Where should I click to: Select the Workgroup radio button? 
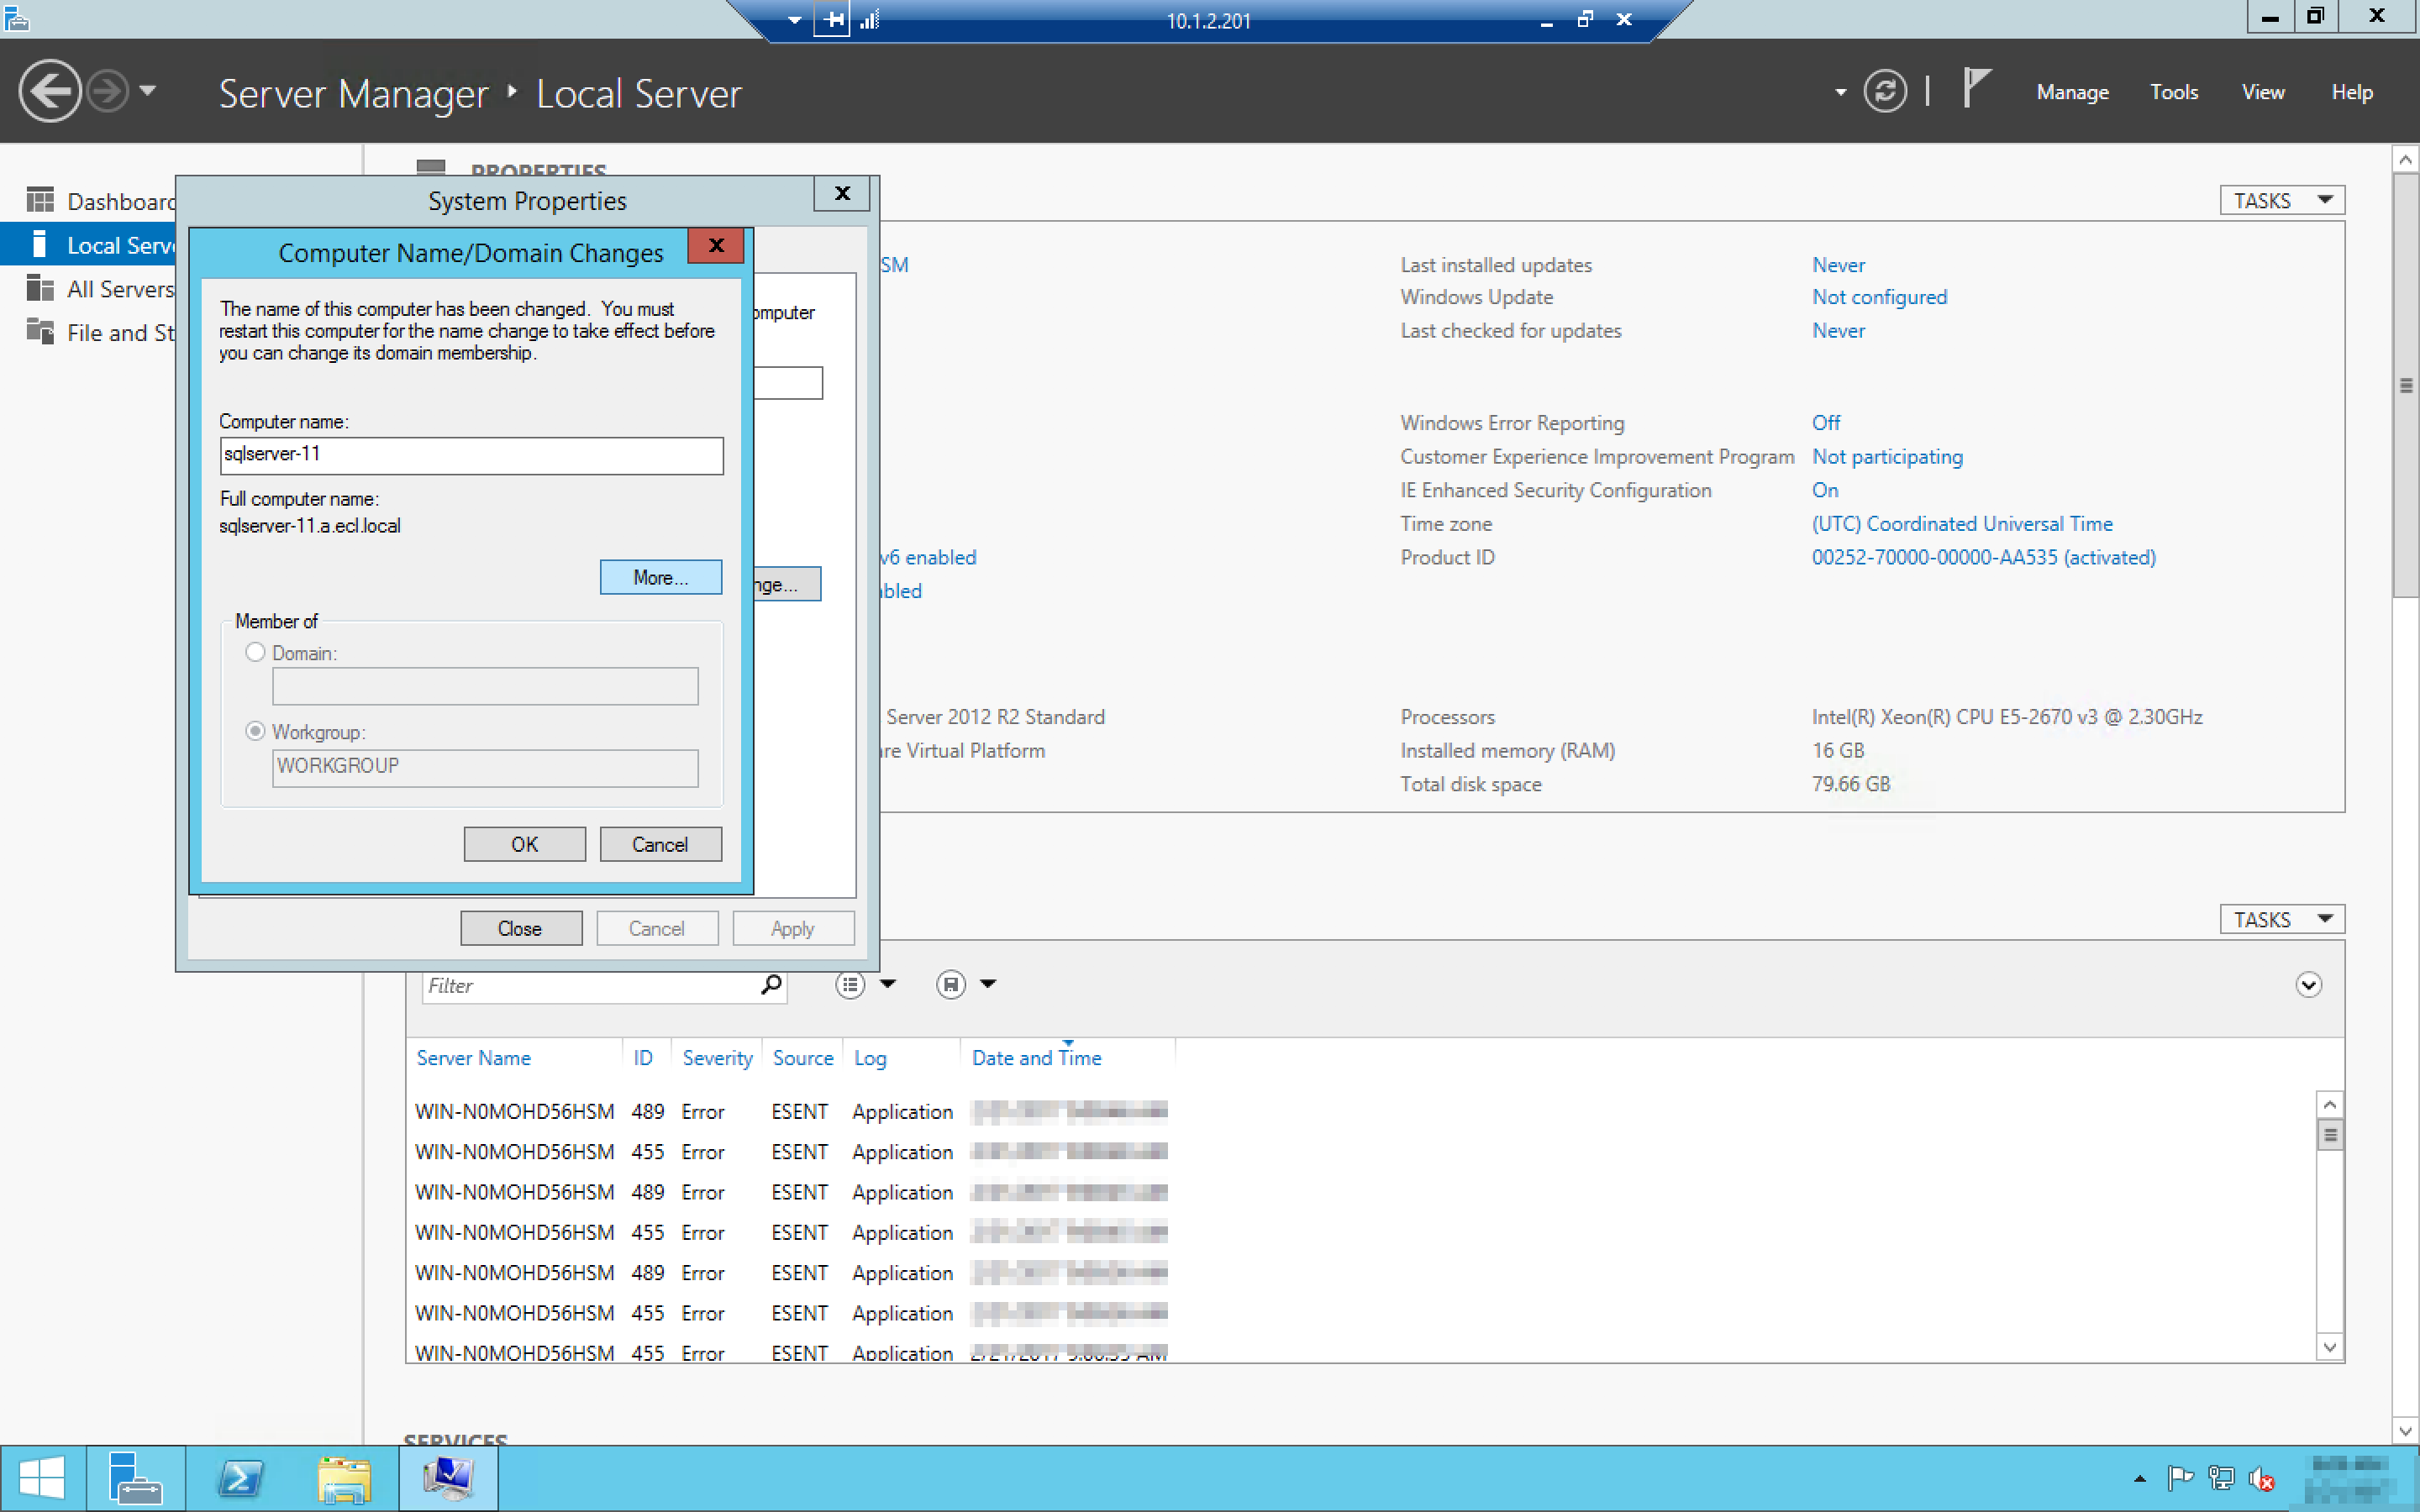255,731
